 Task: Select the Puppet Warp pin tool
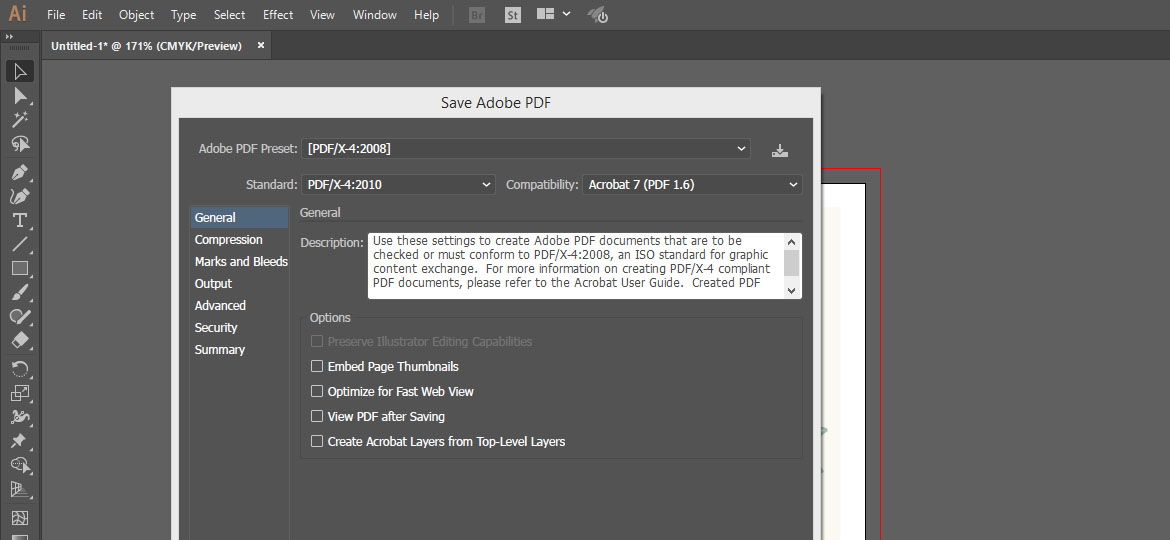click(20, 441)
